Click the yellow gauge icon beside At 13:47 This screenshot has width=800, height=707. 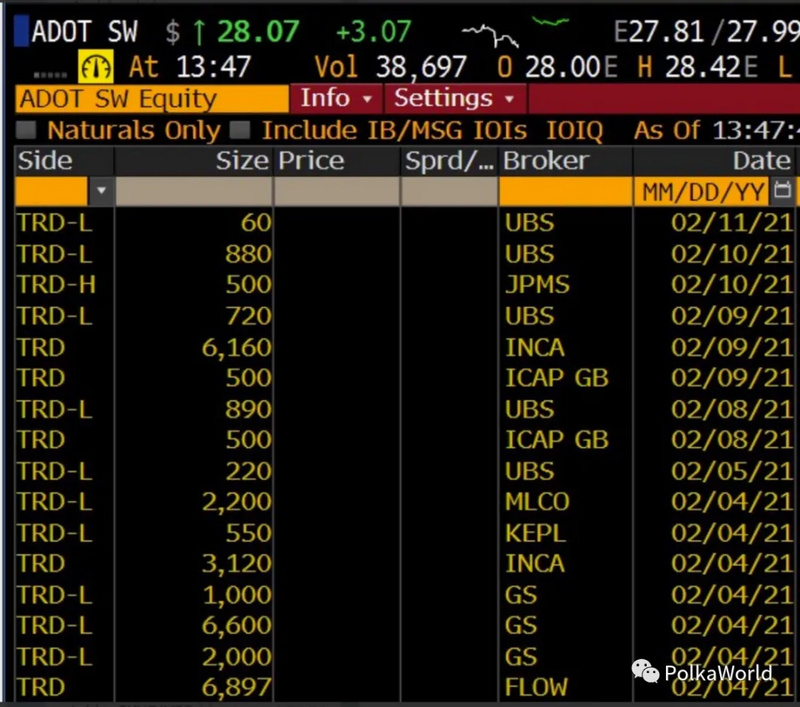95,67
